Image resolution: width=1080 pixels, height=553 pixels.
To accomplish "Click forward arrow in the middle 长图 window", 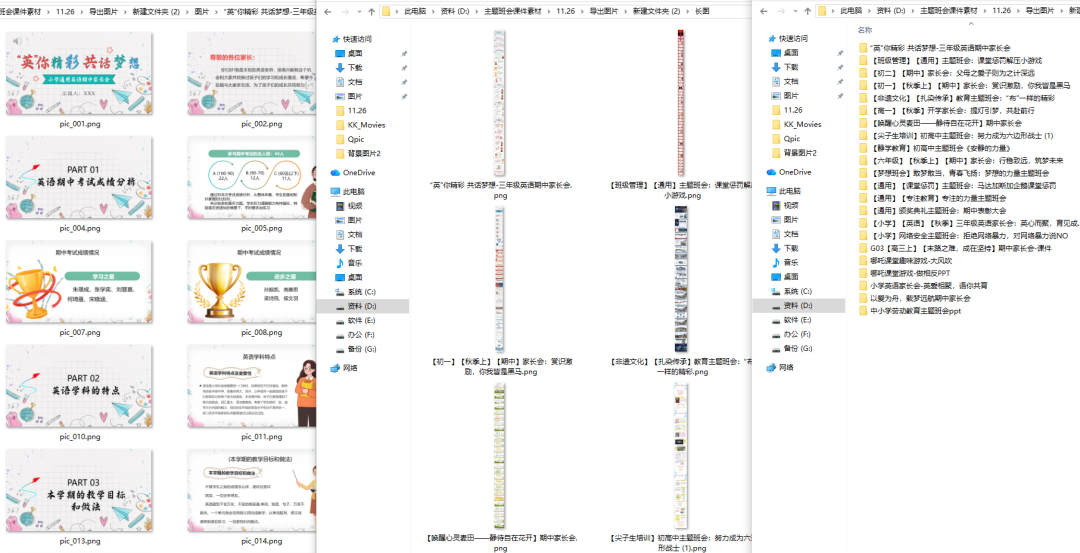I will coord(344,12).
